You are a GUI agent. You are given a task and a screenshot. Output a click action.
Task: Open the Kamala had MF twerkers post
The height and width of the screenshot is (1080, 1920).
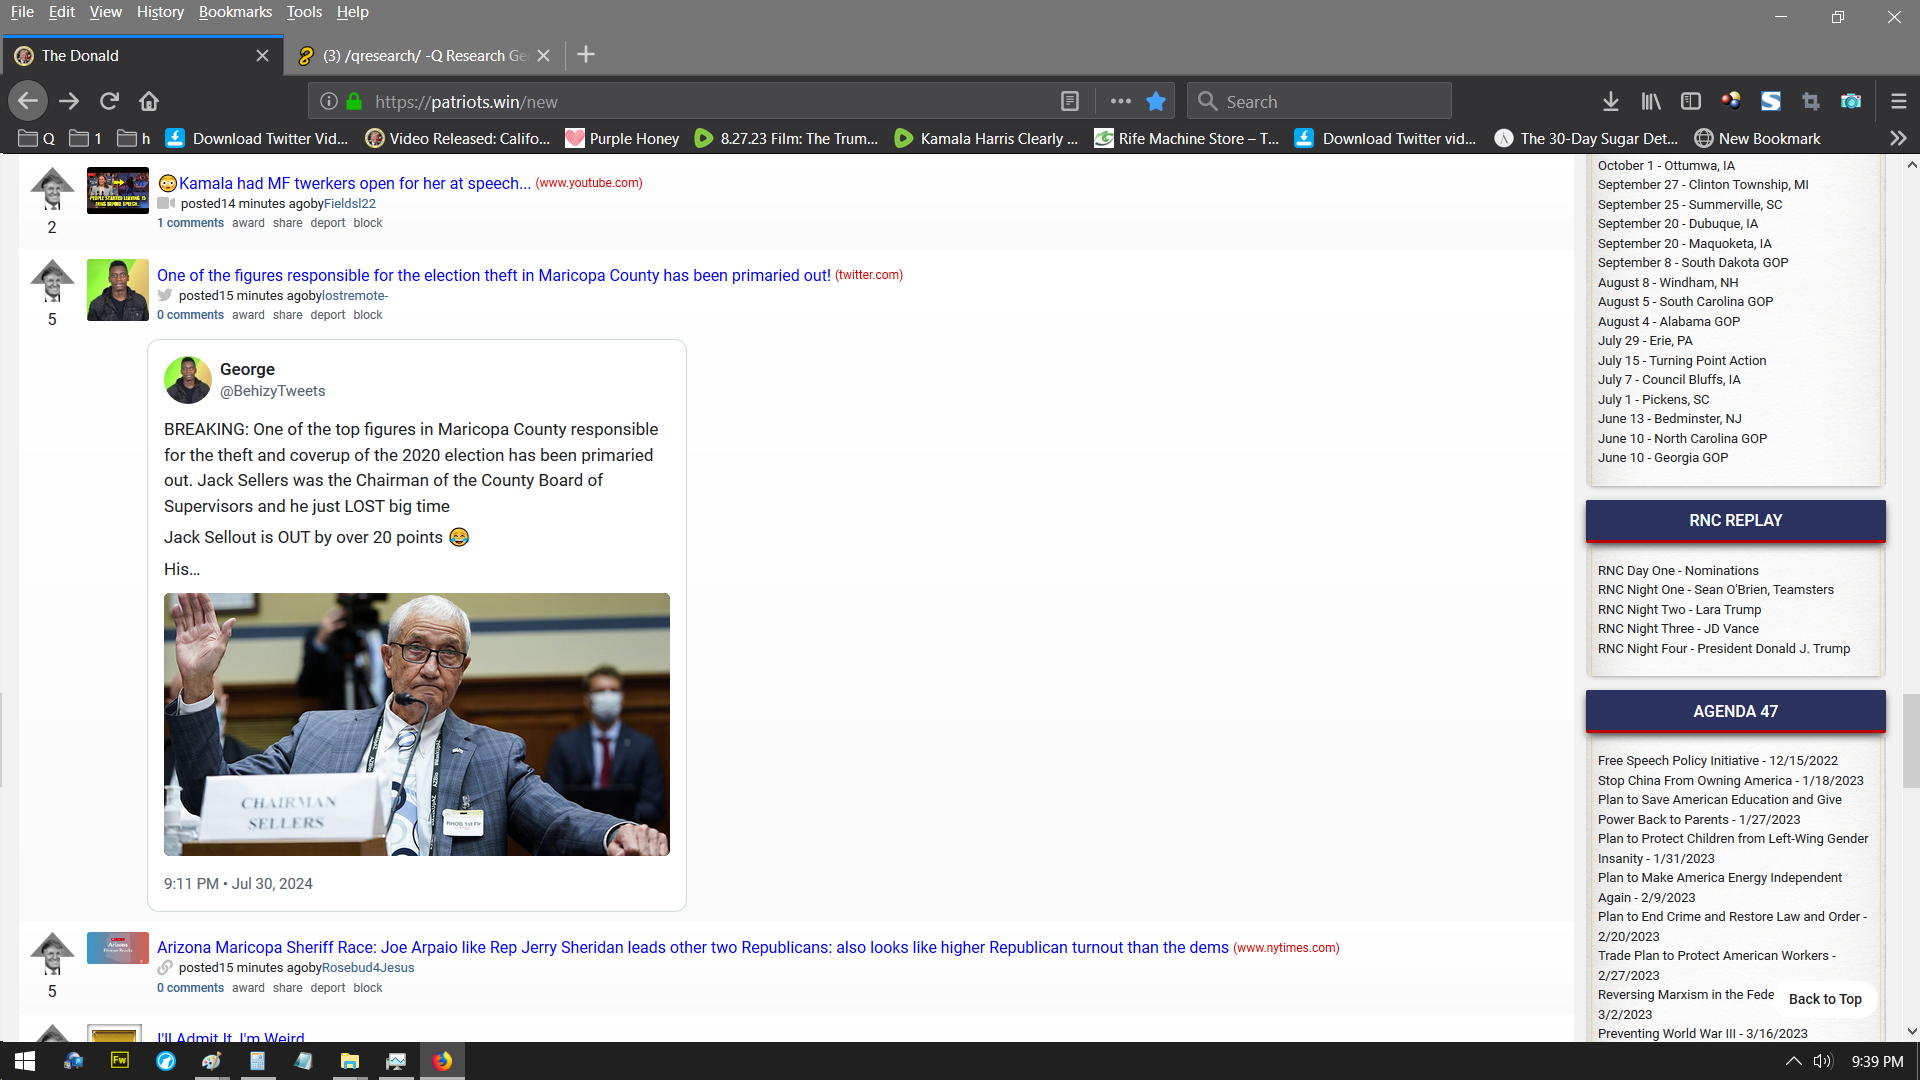355,183
